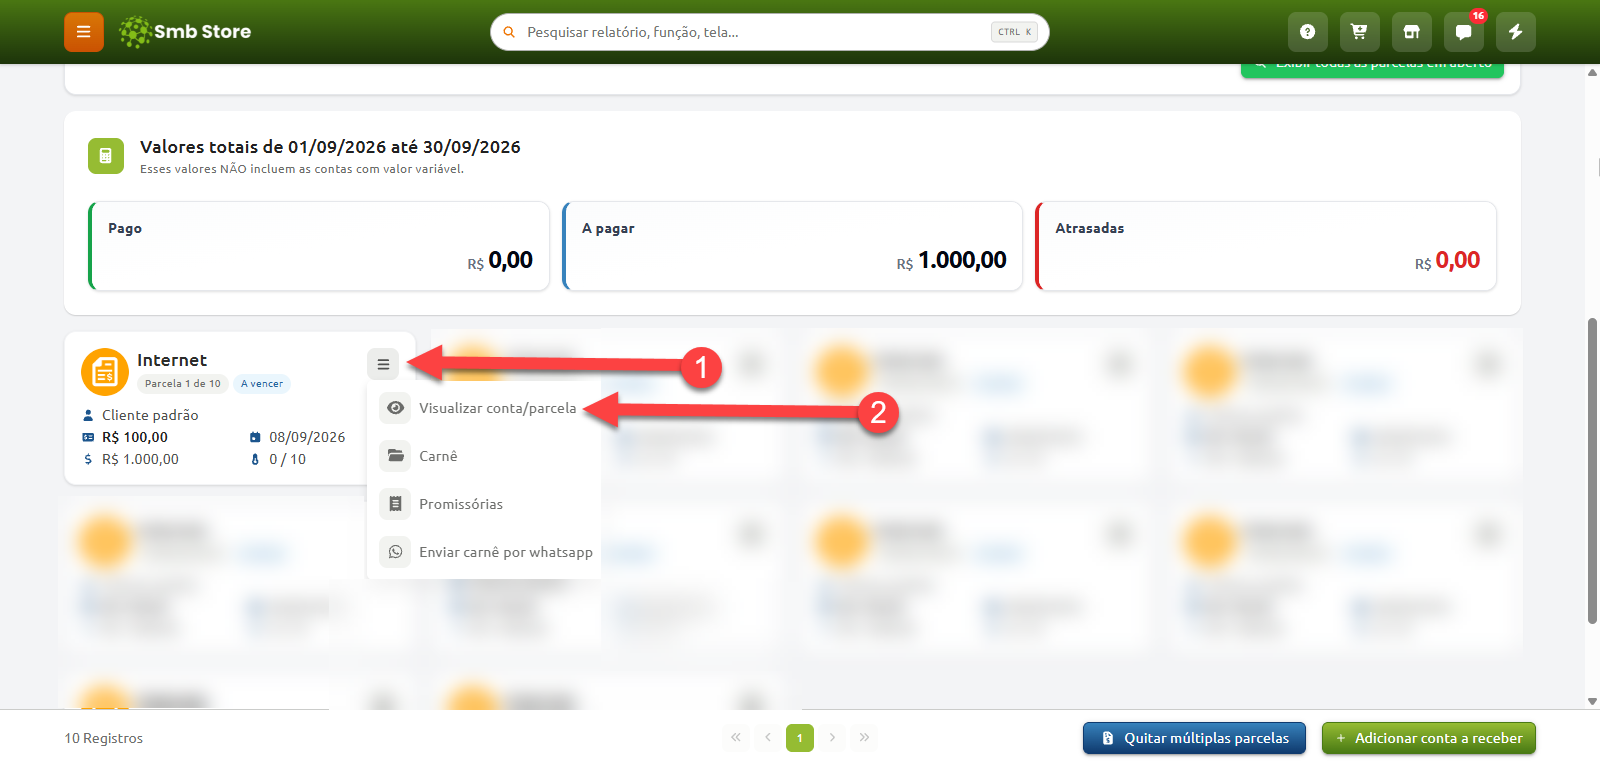Click the 10 Registros count text
This screenshot has height=765, width=1600.
104,738
